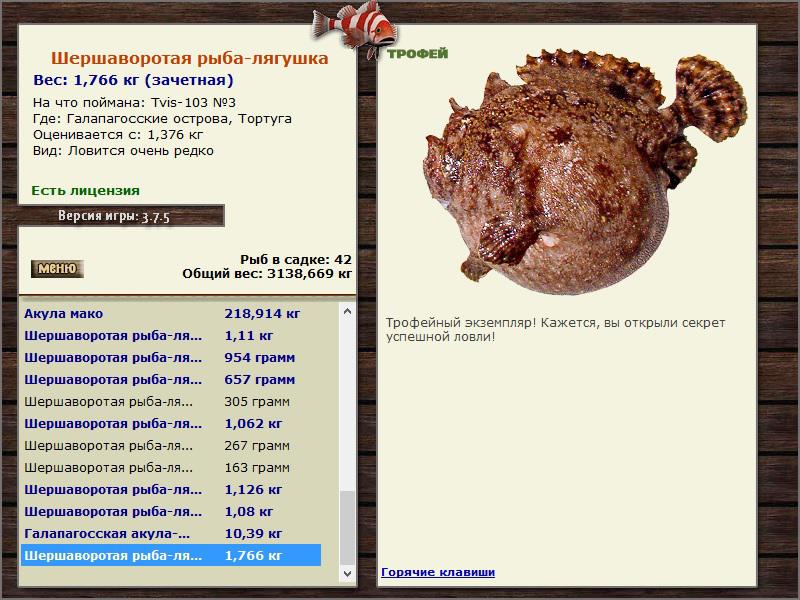
Task: Select the frogfish row weighing 163 грамм
Action: (x=171, y=467)
